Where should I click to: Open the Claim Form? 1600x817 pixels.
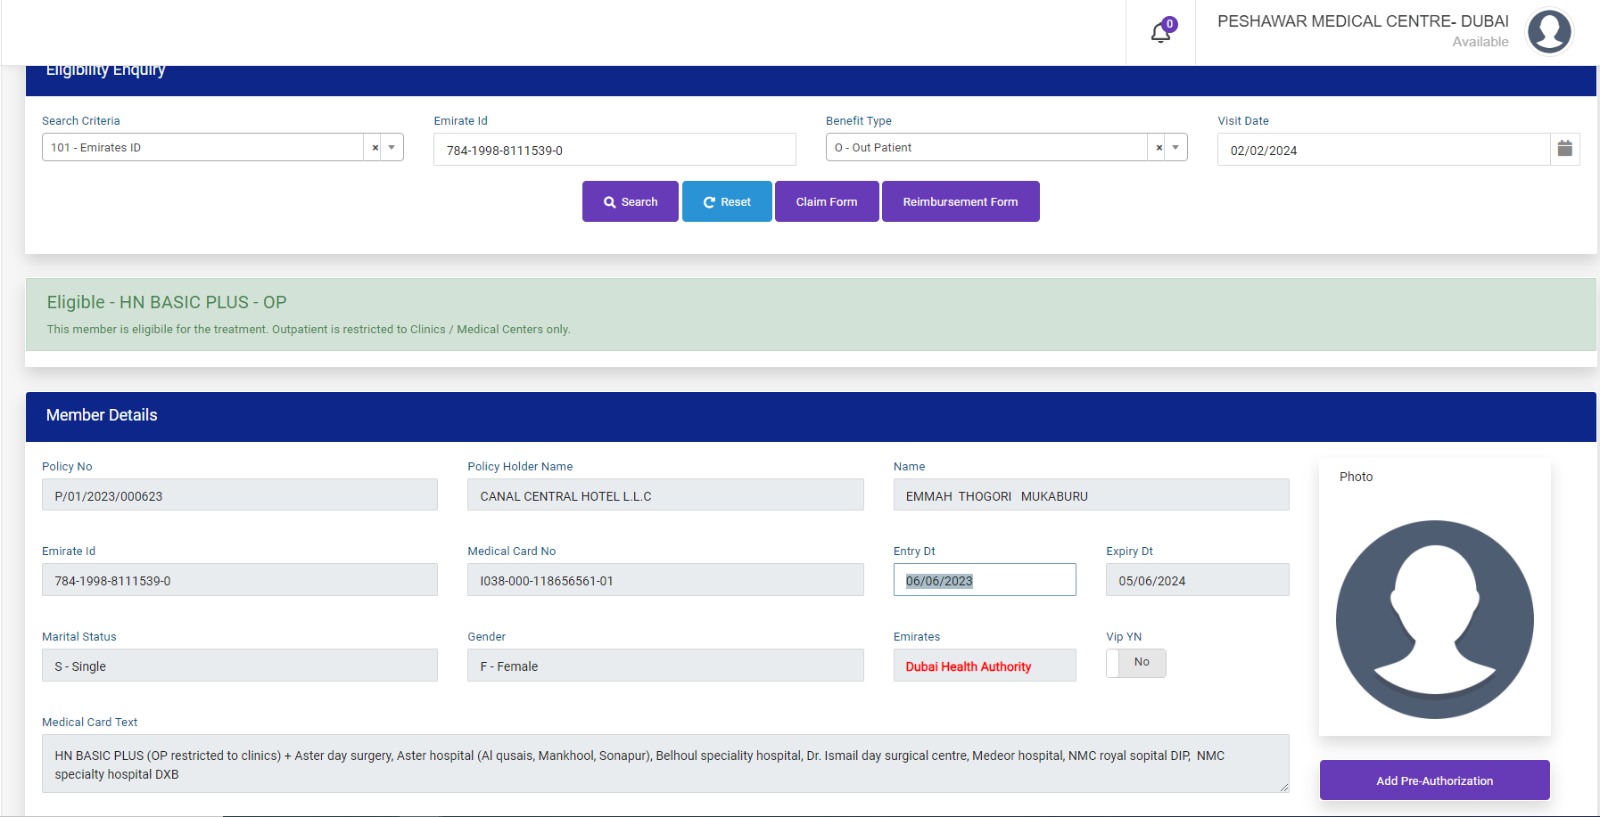coord(826,202)
